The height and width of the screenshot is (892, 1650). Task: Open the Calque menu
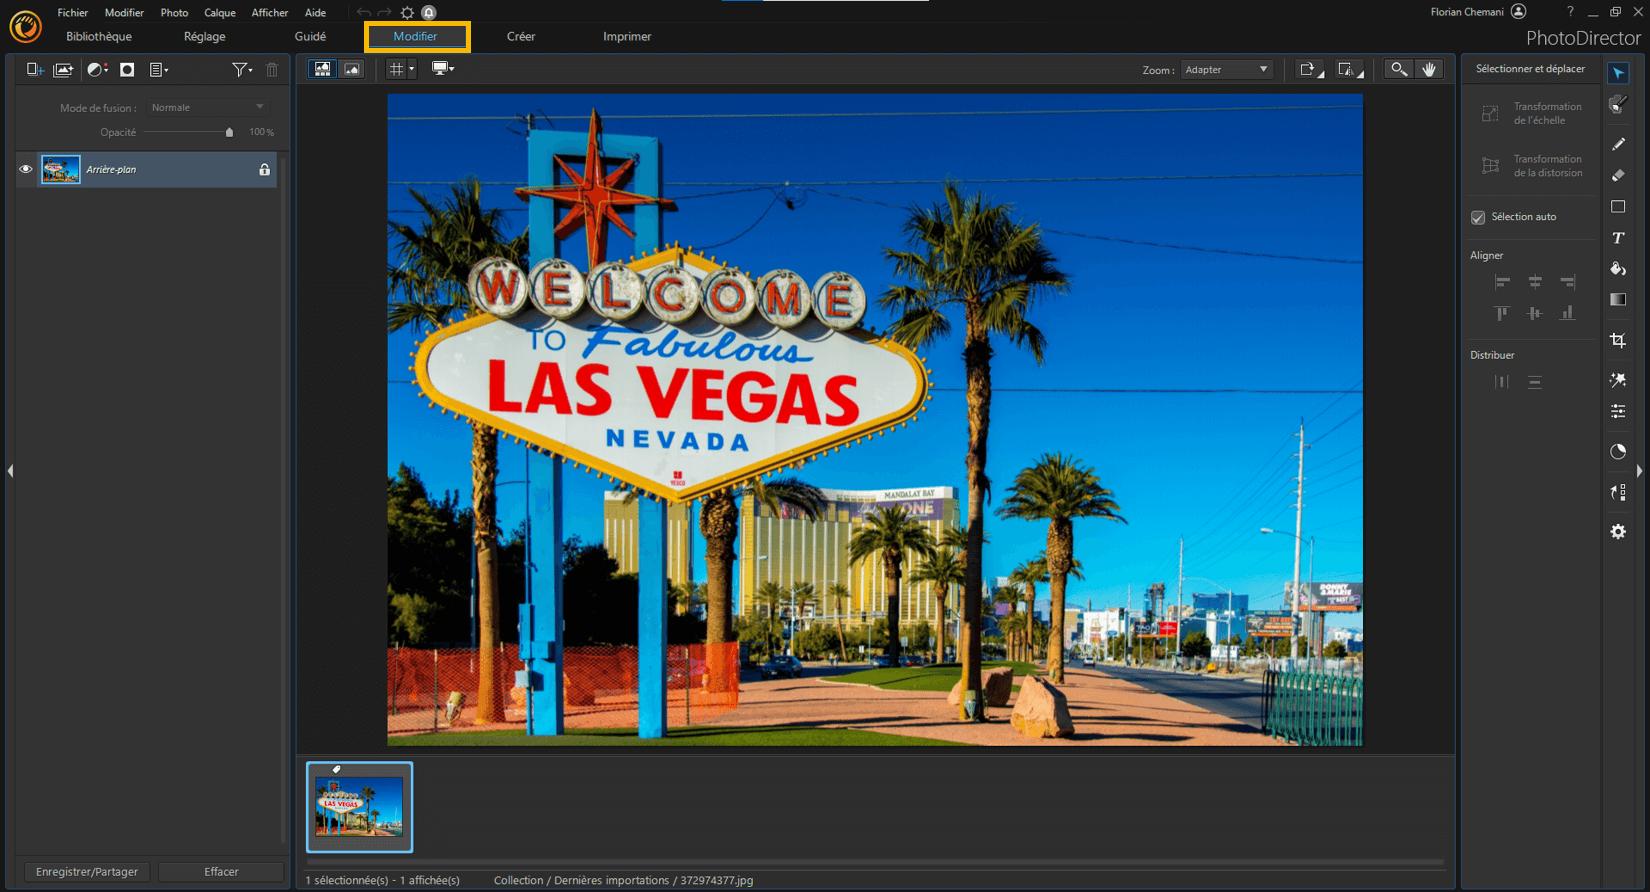220,13
